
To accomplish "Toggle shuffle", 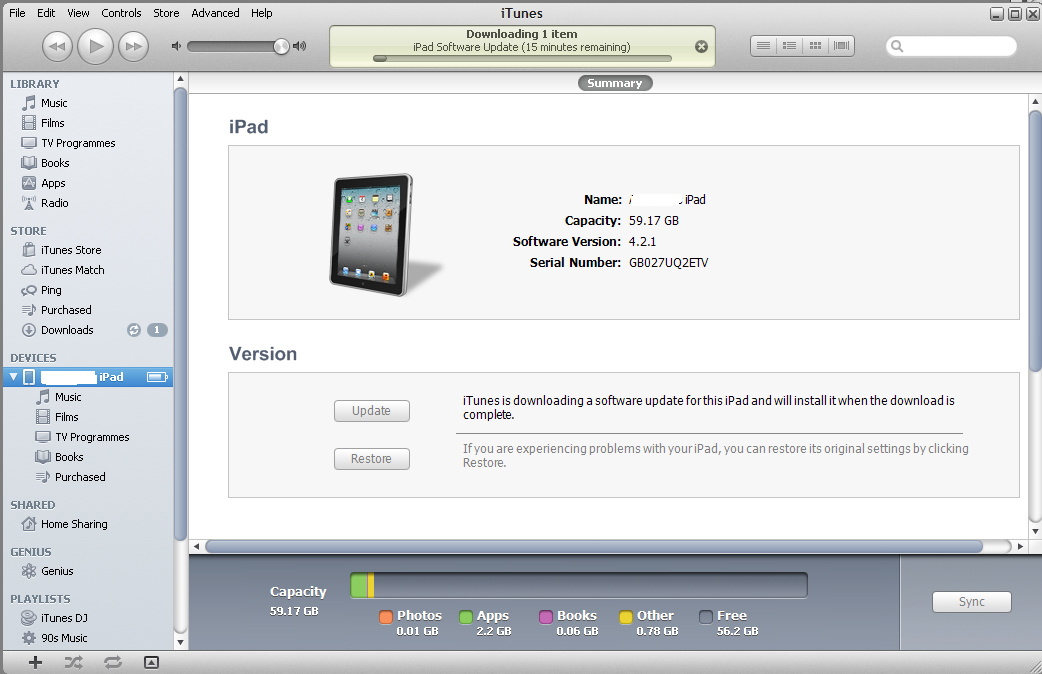I will [74, 662].
